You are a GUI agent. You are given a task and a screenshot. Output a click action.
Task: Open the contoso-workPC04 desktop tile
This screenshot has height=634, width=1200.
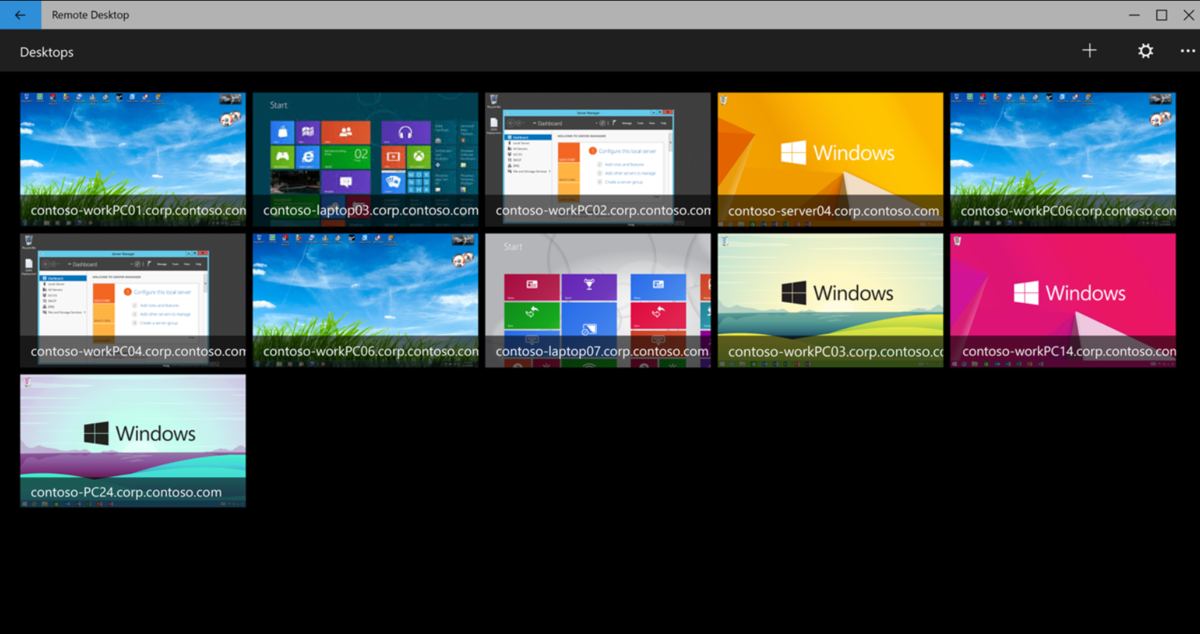pyautogui.click(x=133, y=300)
